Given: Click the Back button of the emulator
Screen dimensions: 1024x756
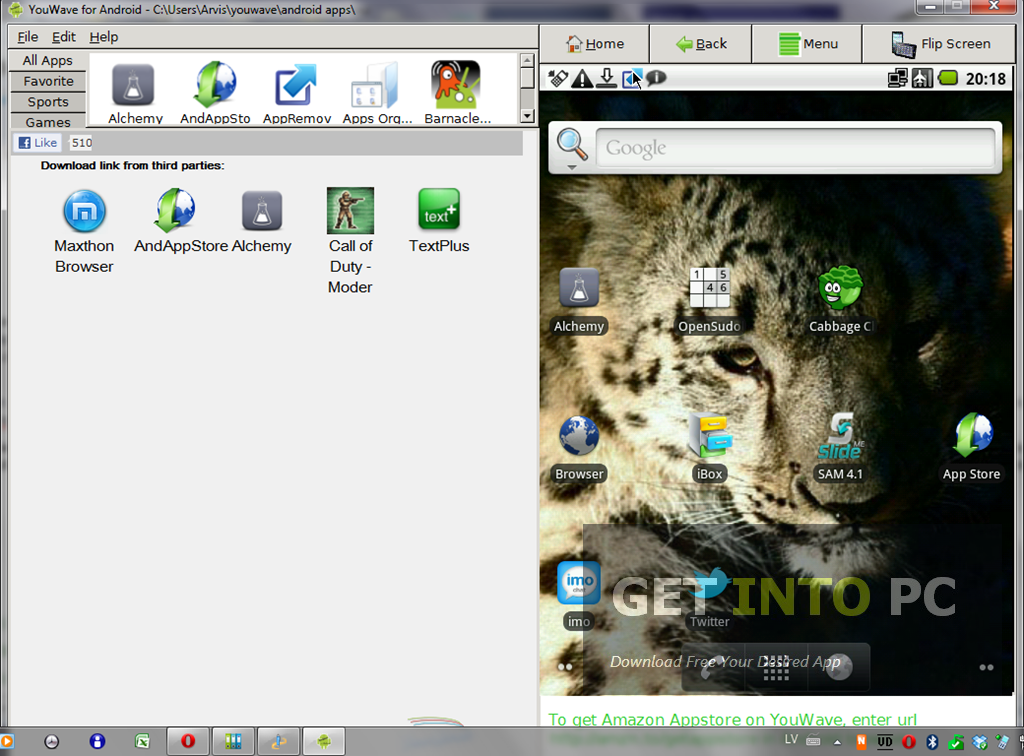Looking at the screenshot, I should (701, 44).
